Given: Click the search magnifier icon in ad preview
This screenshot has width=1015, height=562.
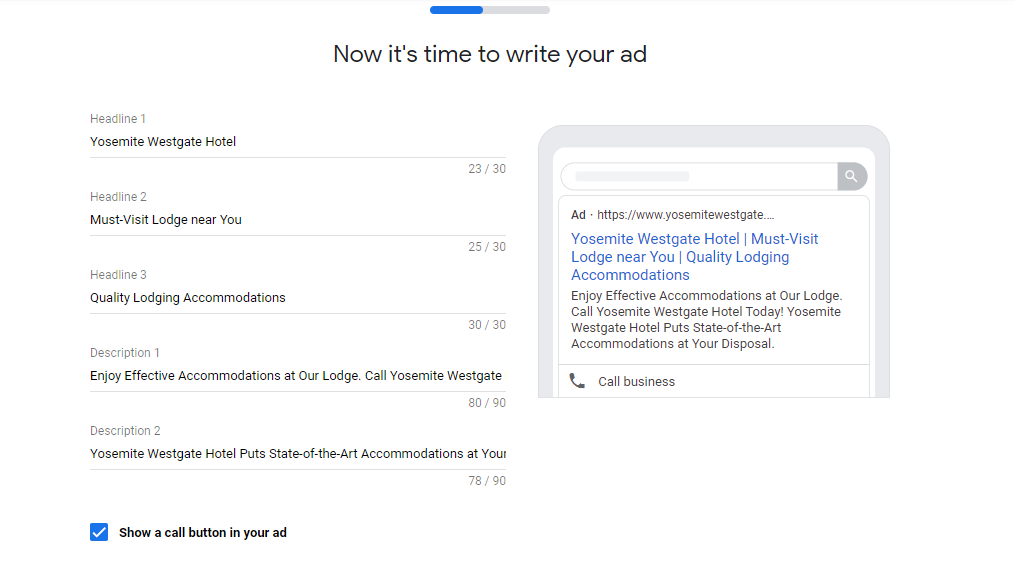Looking at the screenshot, I should point(852,176).
